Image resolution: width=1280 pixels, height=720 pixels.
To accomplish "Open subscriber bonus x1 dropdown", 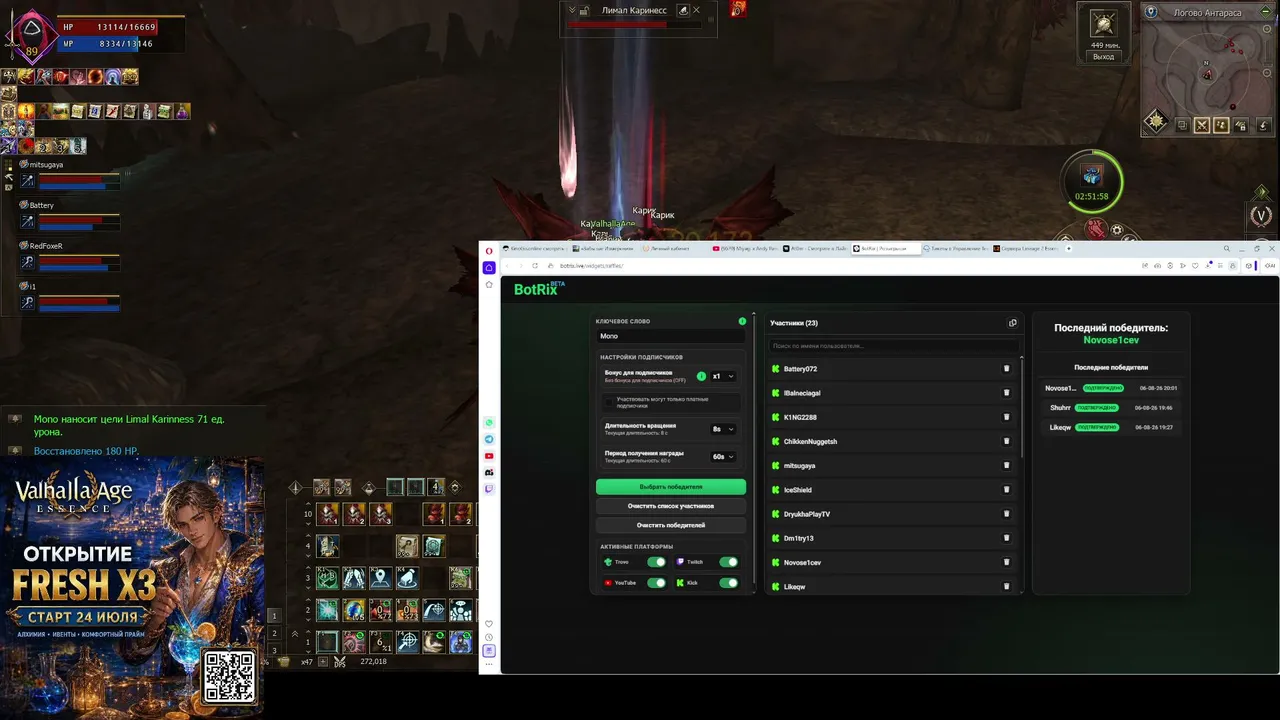I will (723, 376).
